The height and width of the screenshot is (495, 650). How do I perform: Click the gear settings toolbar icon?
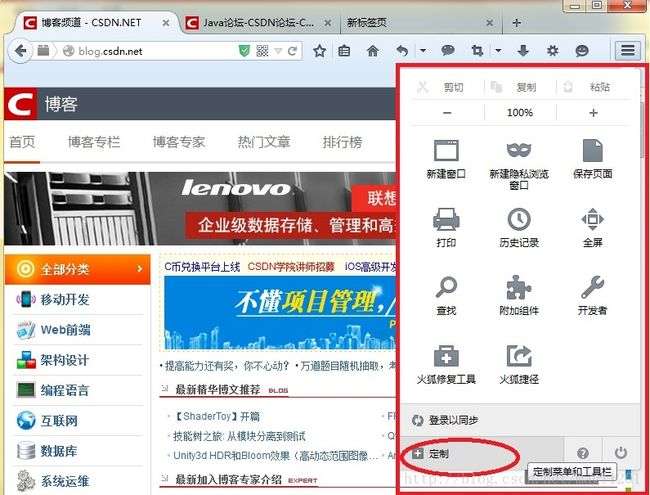(x=552, y=51)
